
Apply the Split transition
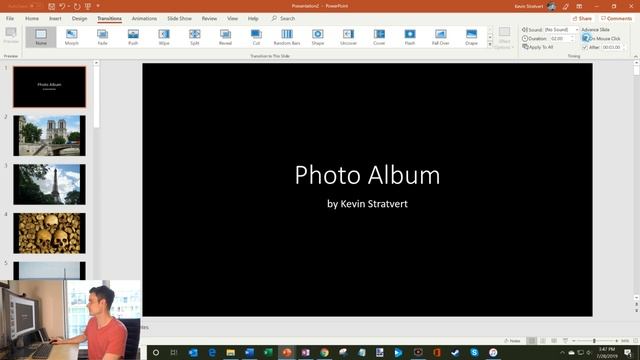195,37
